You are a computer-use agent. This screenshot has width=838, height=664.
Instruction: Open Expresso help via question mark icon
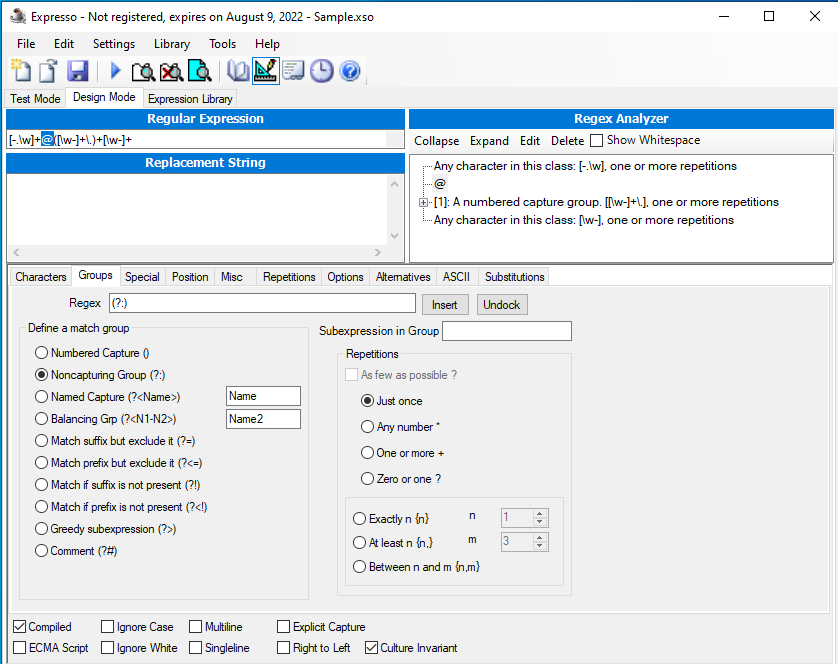click(x=349, y=70)
